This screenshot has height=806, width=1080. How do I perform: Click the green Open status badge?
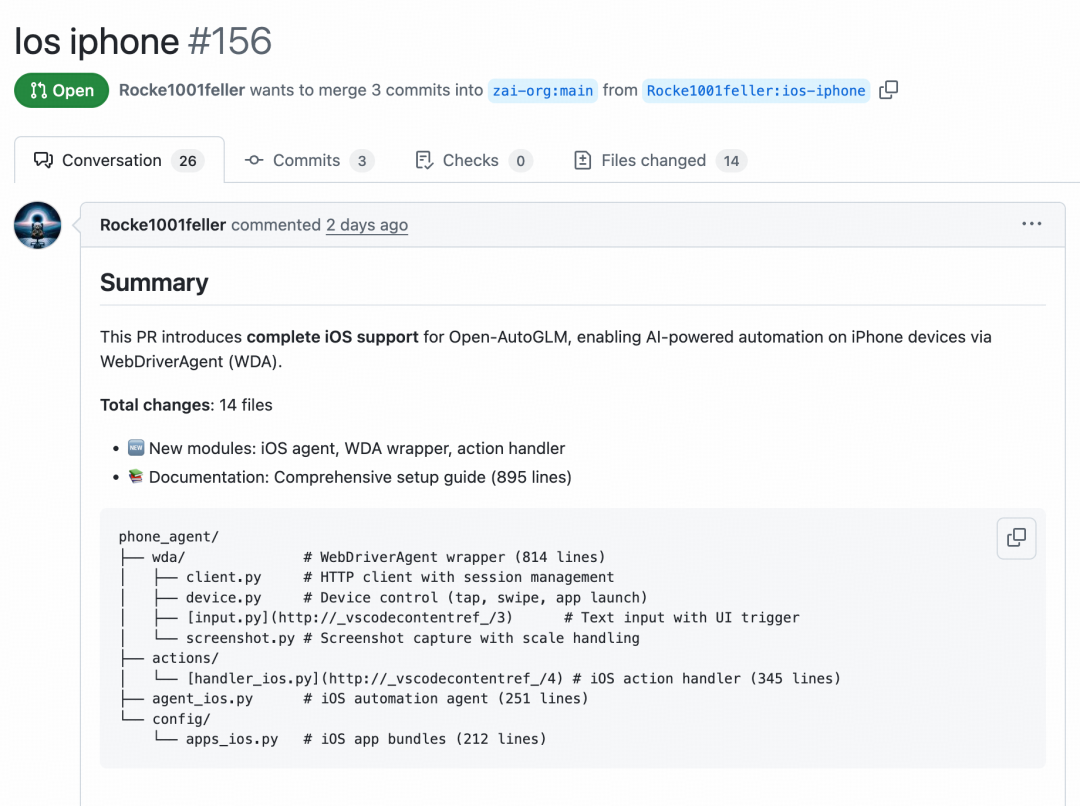[x=61, y=90]
